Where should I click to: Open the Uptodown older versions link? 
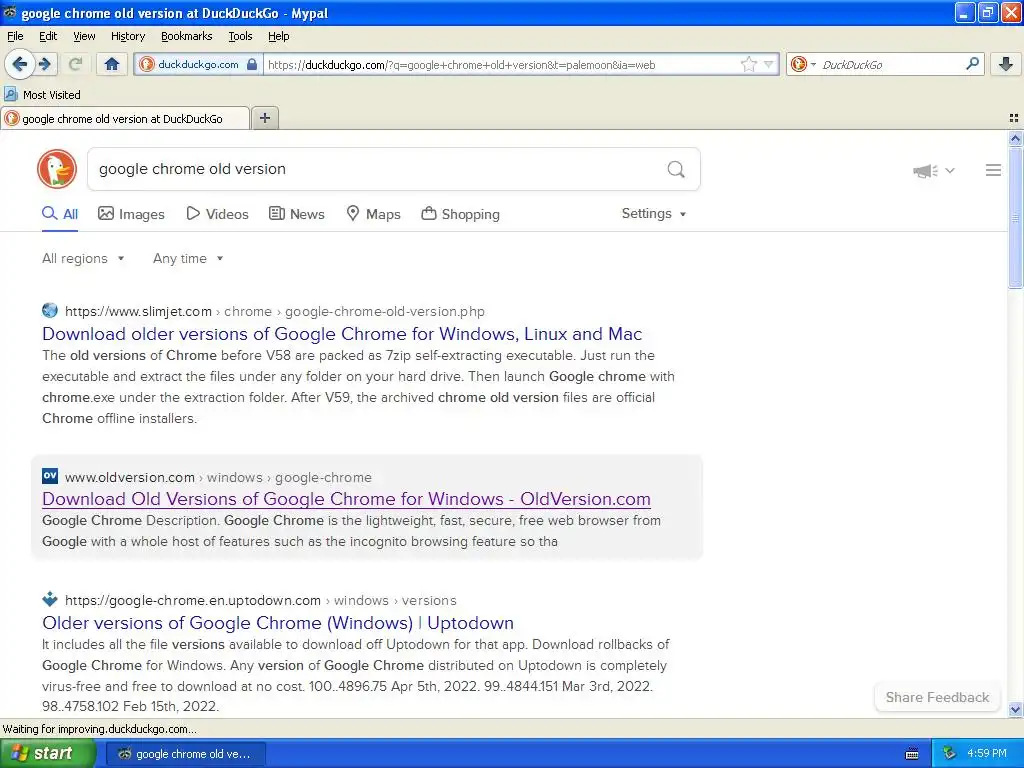point(278,623)
